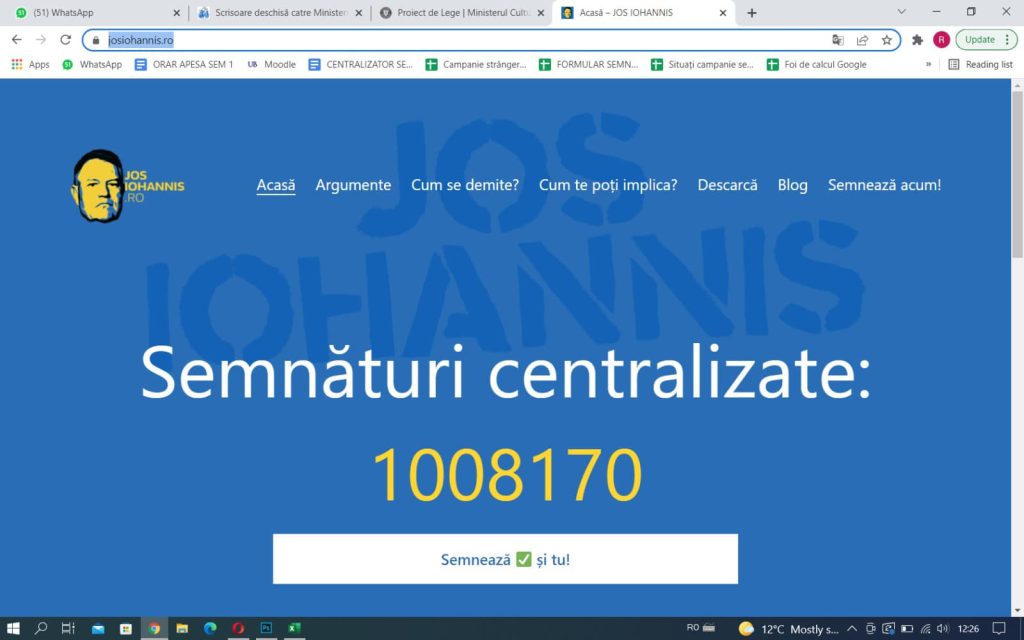This screenshot has width=1024, height=640.
Task: Open the Opera browser taskbar icon
Action: [x=238, y=628]
